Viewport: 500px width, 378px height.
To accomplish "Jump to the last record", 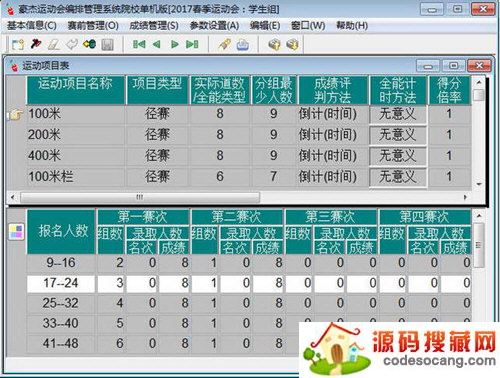I will pos(192,44).
